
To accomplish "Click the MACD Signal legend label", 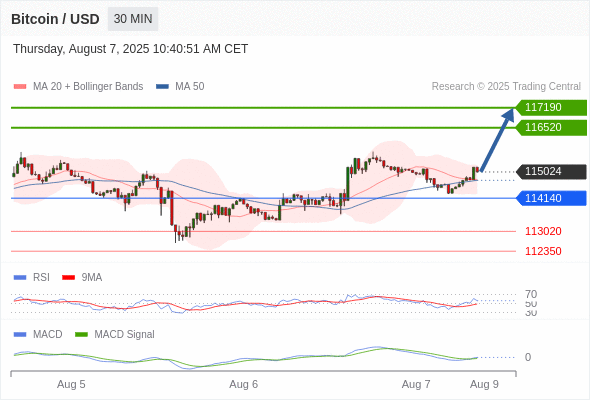I will (125, 335).
